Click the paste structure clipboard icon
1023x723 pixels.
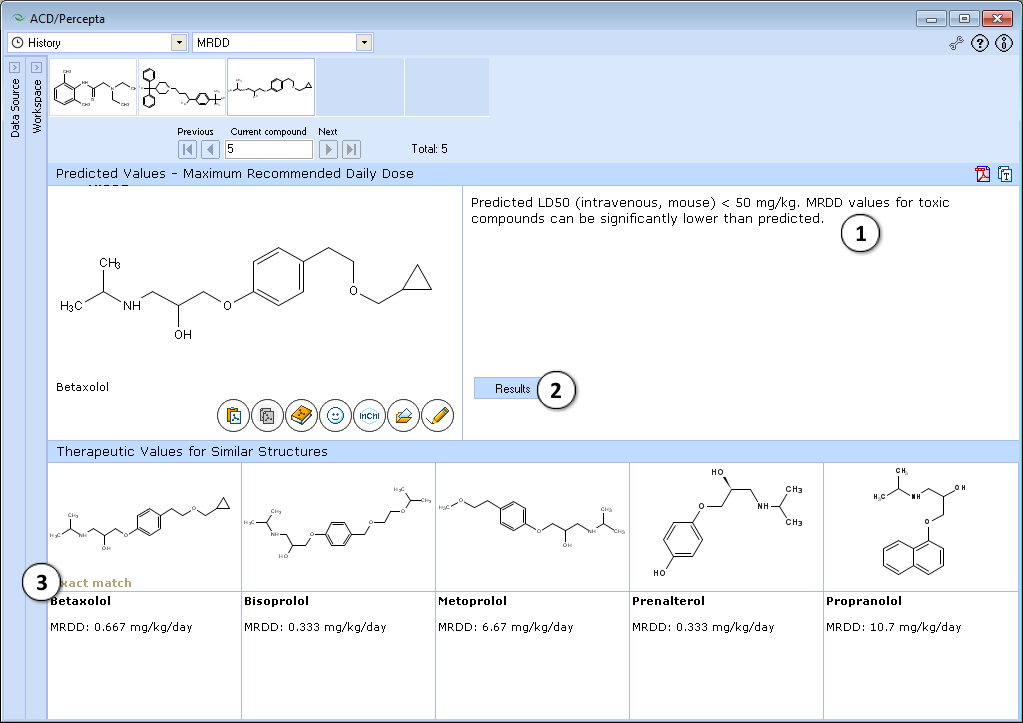pyautogui.click(x=234, y=416)
